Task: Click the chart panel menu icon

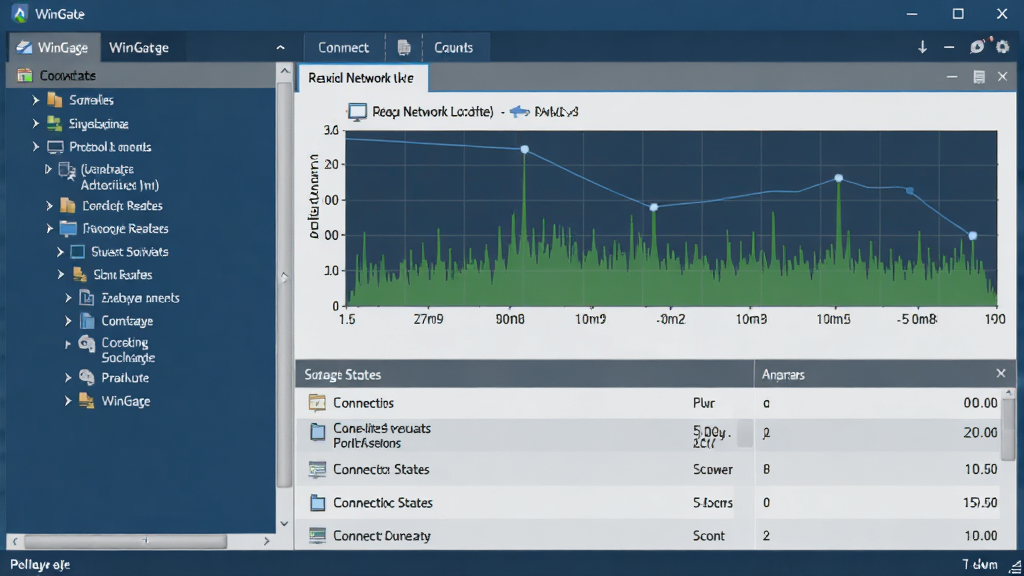Action: tap(979, 77)
